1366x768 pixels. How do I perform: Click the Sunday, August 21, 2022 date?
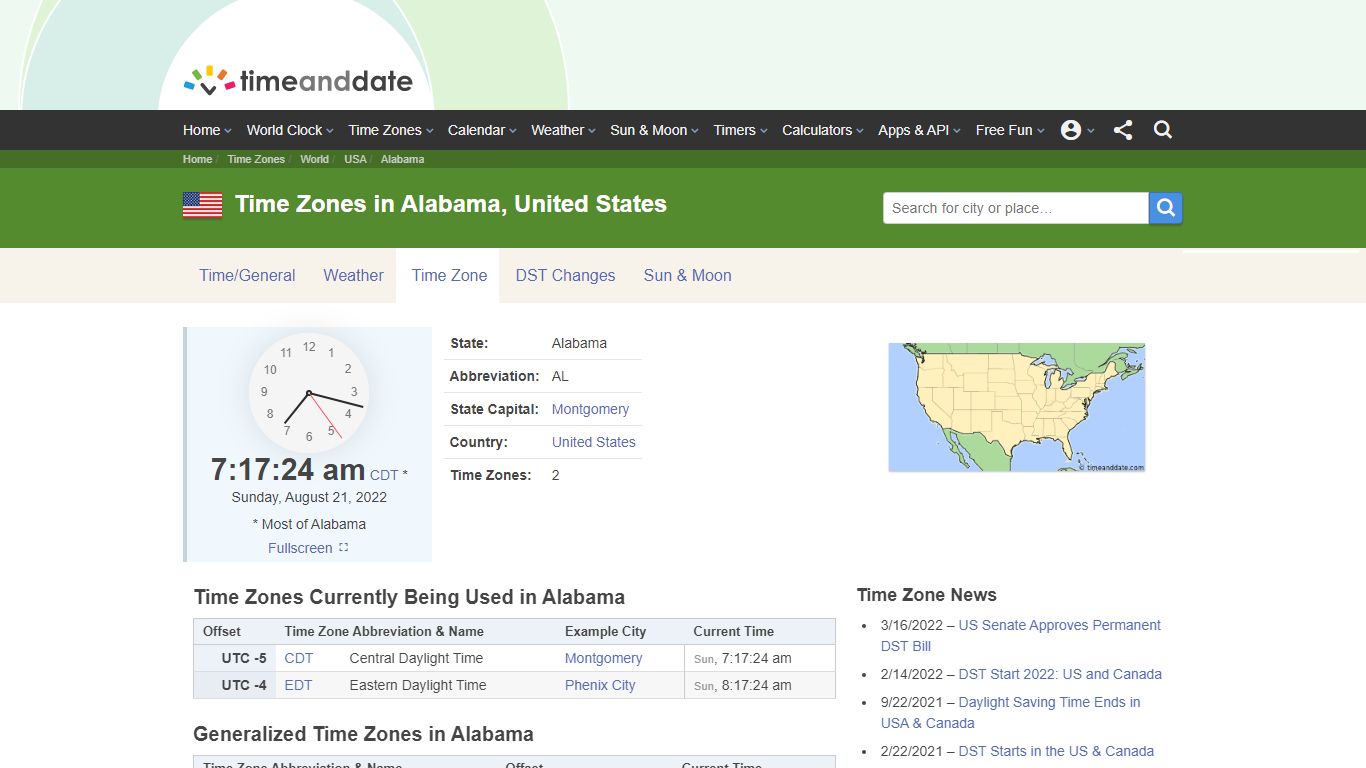point(309,497)
